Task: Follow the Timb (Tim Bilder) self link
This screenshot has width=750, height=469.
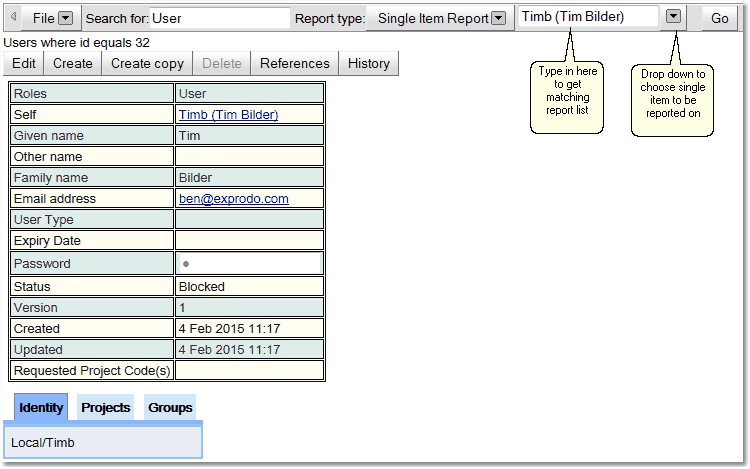Action: point(228,115)
